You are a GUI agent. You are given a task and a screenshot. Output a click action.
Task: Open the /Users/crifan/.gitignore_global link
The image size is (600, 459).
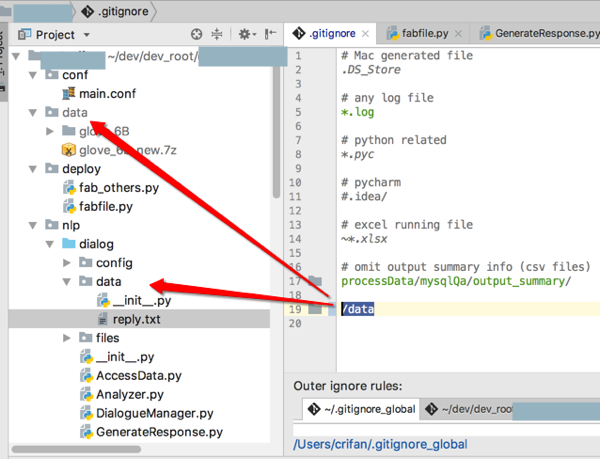click(380, 444)
